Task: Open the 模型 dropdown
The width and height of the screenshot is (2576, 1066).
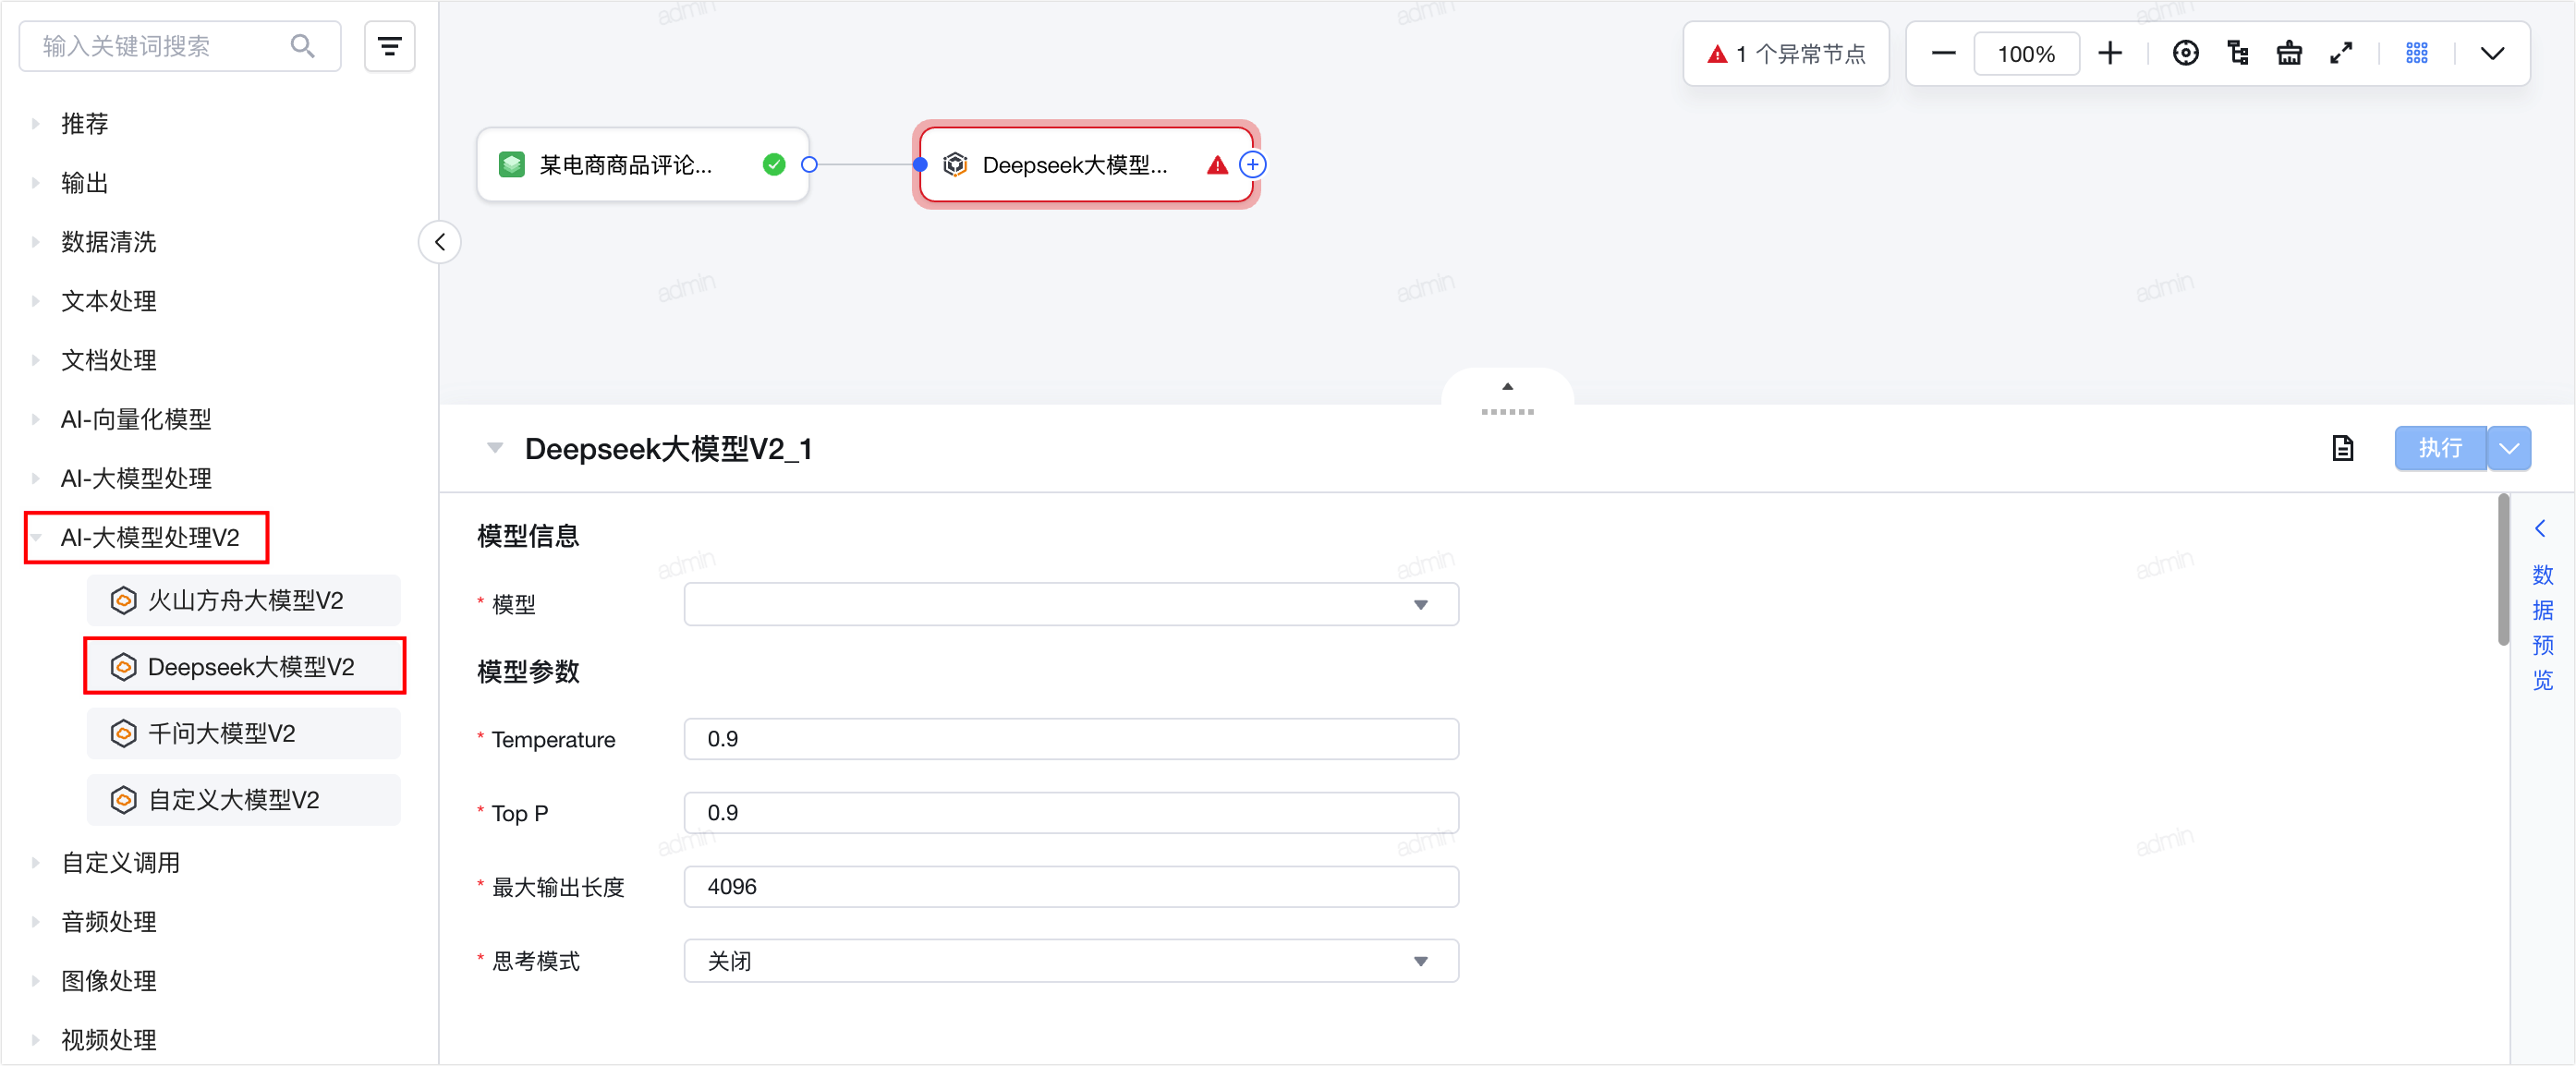Action: [1071, 604]
